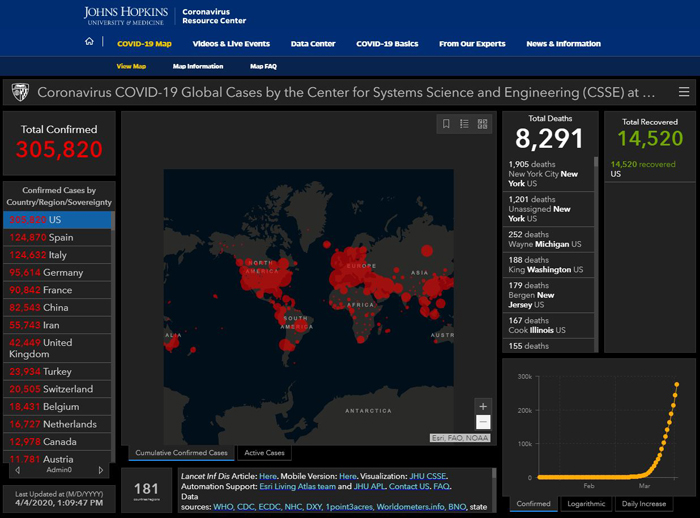
Task: Click the JHU shield icon beside dashboard title
Action: [20, 92]
